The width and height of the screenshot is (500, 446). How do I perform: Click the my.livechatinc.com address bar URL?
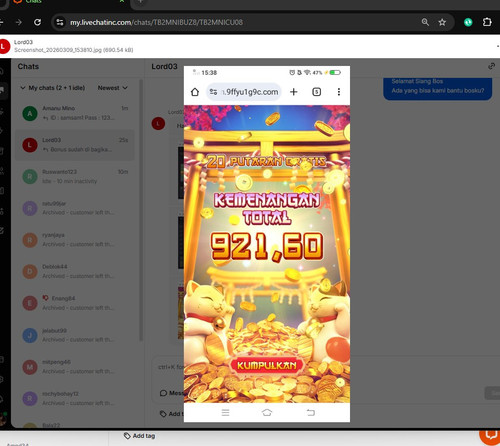pyautogui.click(x=156, y=22)
